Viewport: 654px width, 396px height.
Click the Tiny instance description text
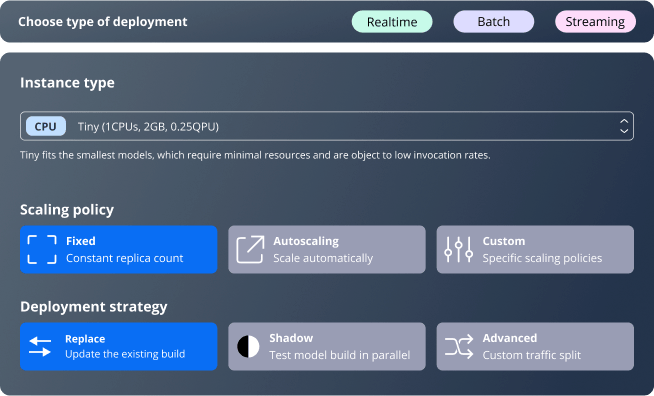[255, 155]
